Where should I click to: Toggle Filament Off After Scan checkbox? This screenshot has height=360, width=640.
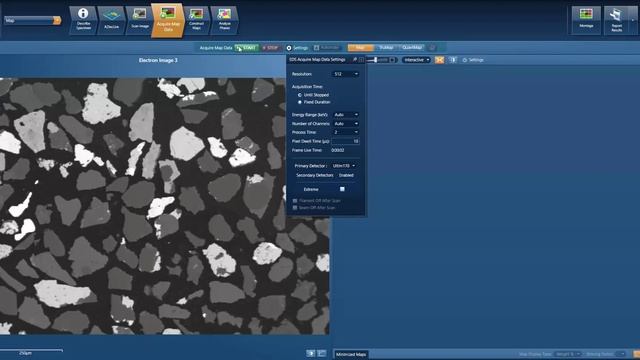tap(295, 201)
